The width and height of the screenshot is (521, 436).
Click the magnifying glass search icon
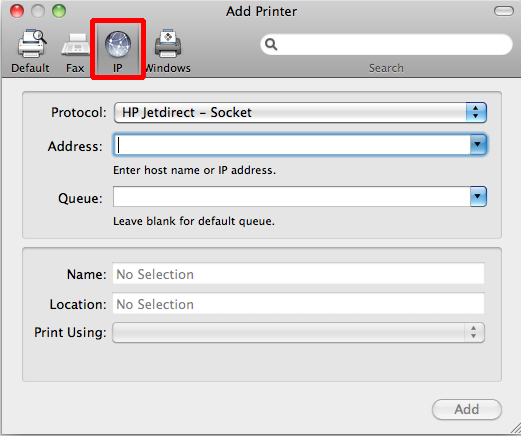coord(271,44)
